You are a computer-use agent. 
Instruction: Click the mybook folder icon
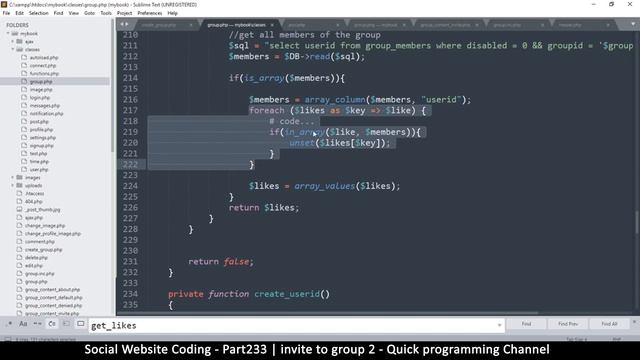coord(15,33)
